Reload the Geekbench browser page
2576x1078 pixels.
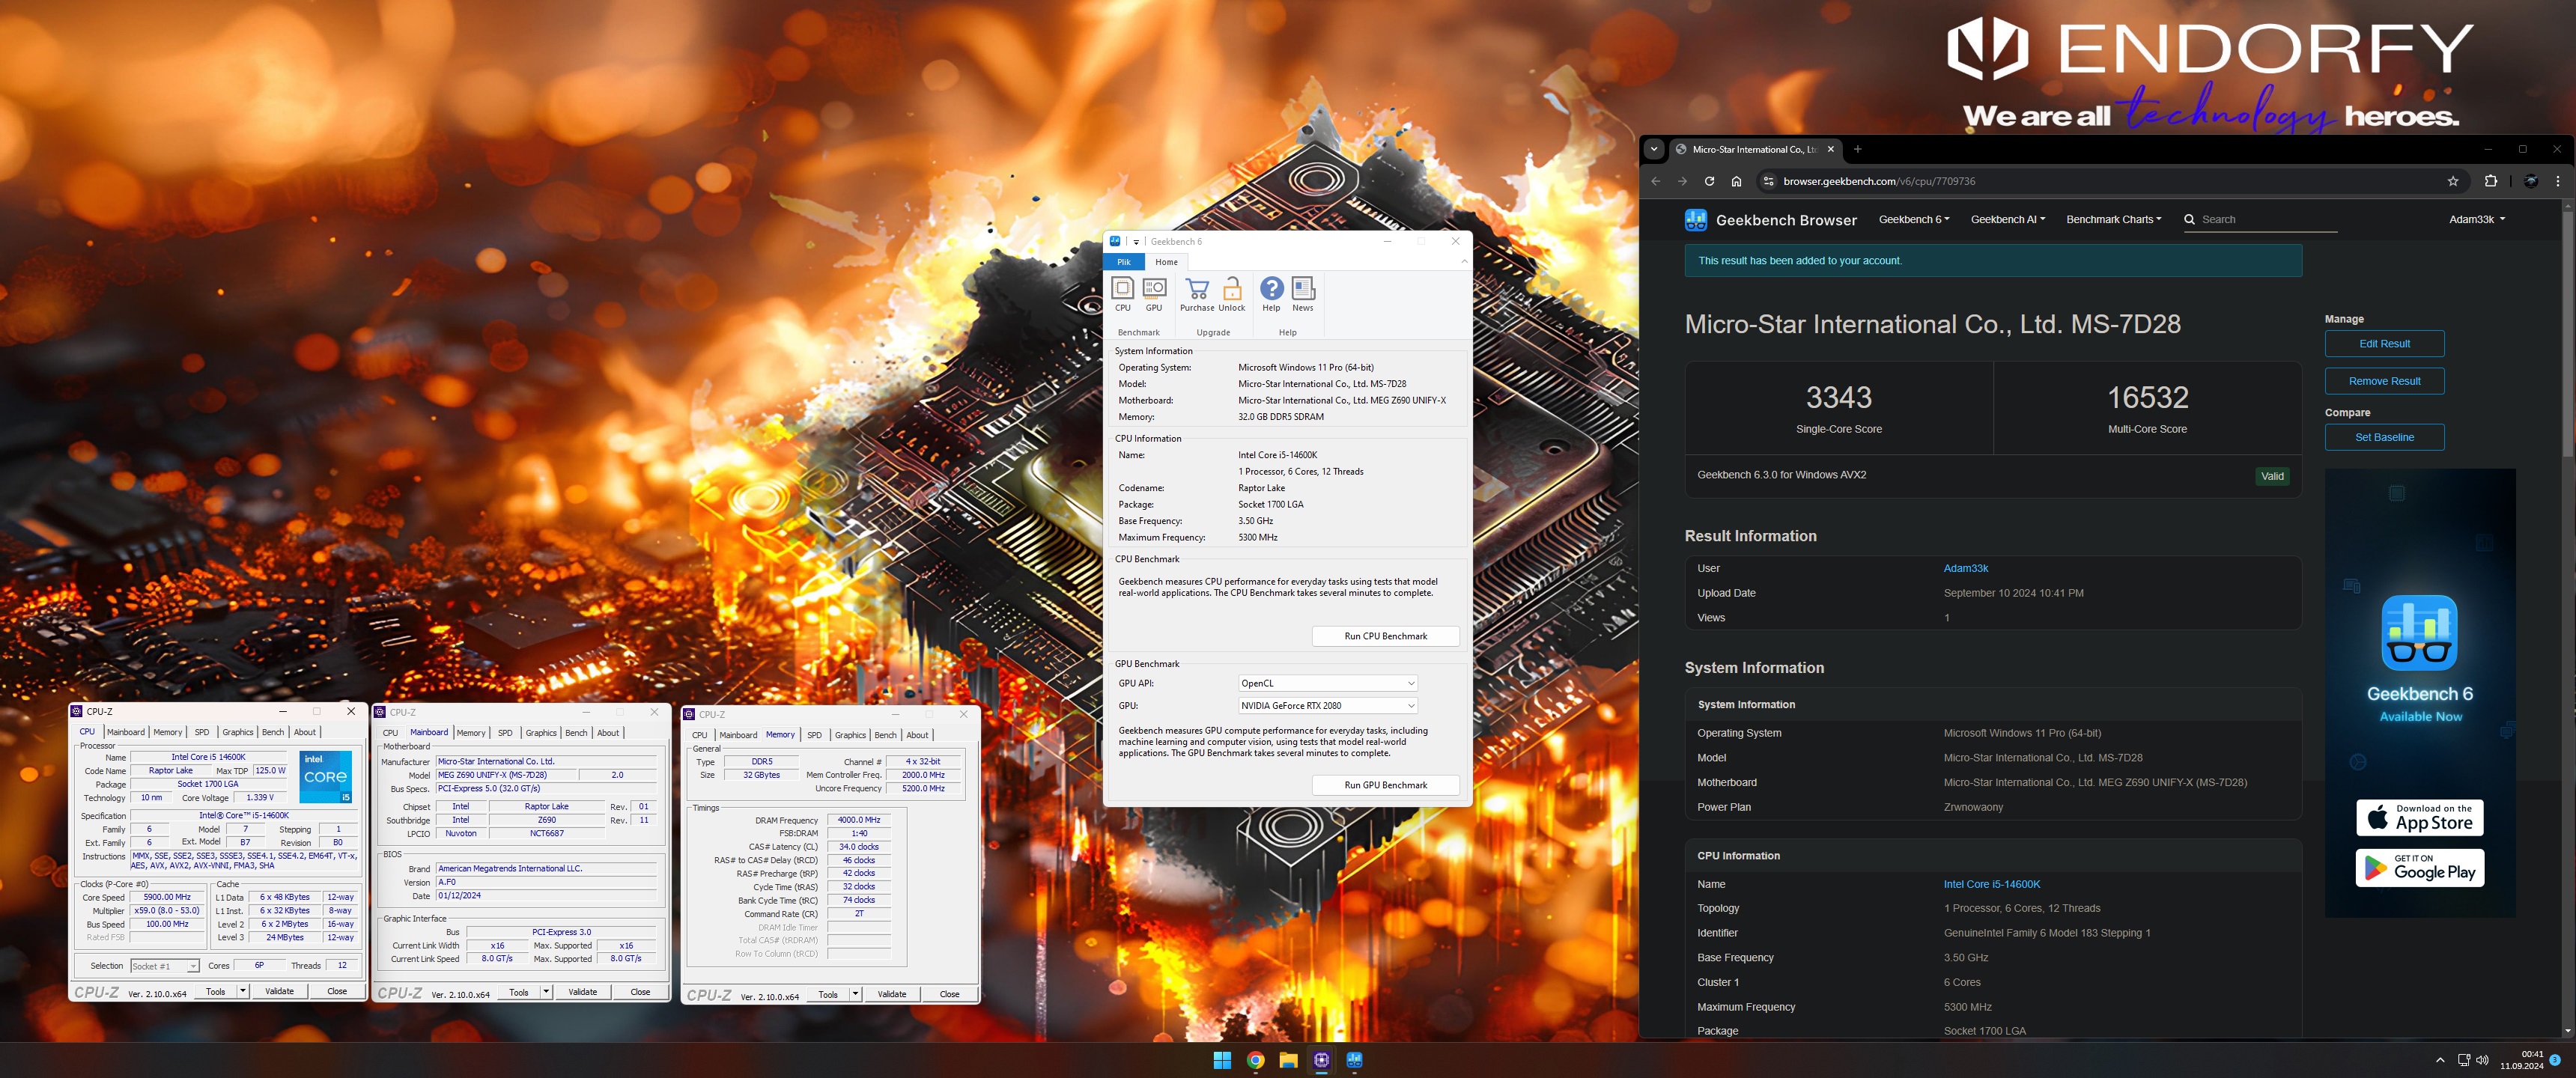[x=1709, y=181]
